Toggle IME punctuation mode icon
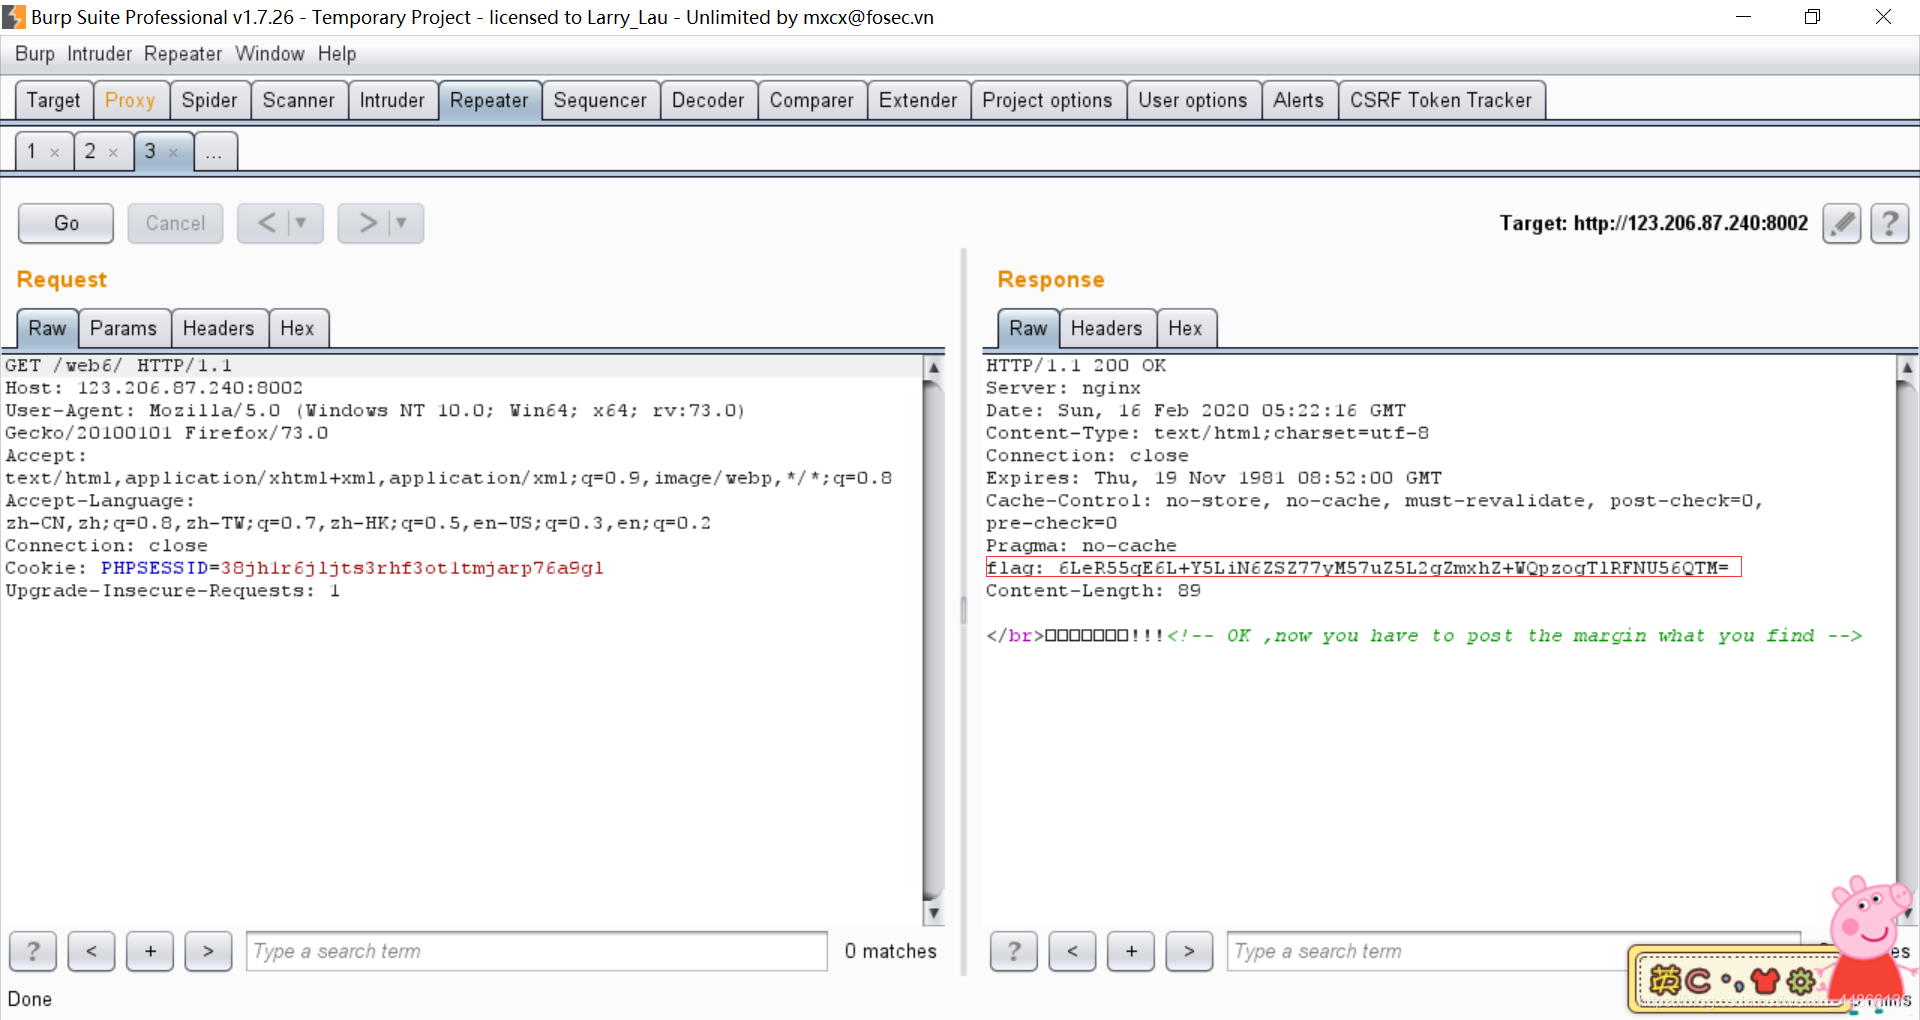 click(x=1731, y=982)
